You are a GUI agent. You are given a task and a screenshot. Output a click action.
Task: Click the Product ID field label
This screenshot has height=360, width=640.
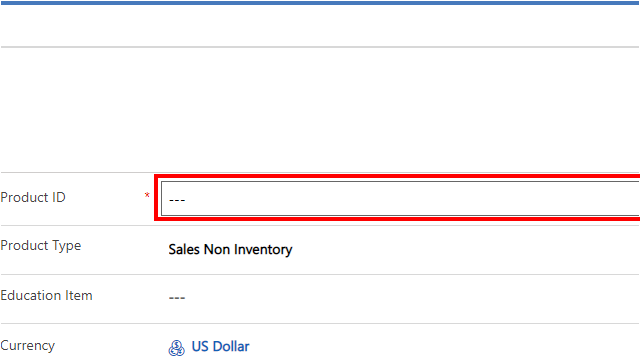point(33,198)
